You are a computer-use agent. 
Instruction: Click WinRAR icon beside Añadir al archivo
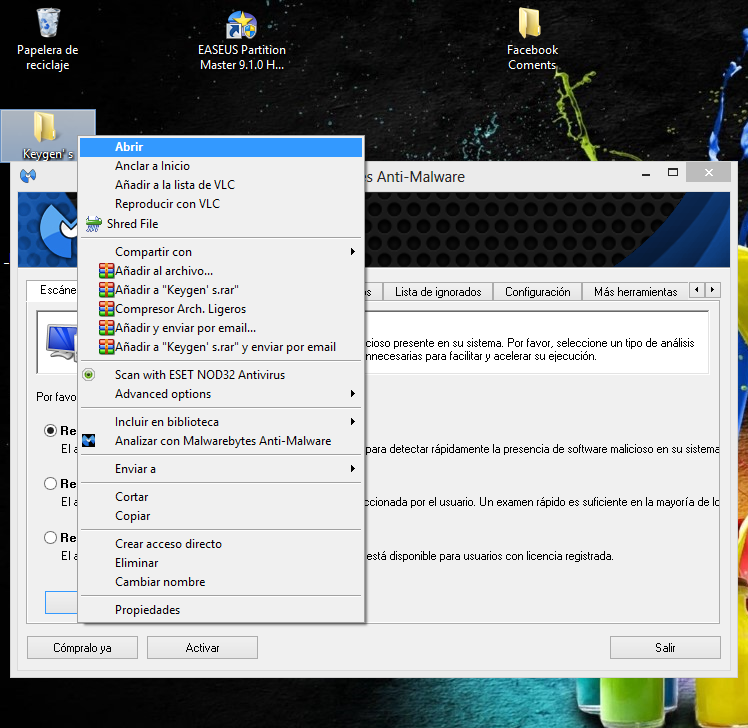click(106, 270)
